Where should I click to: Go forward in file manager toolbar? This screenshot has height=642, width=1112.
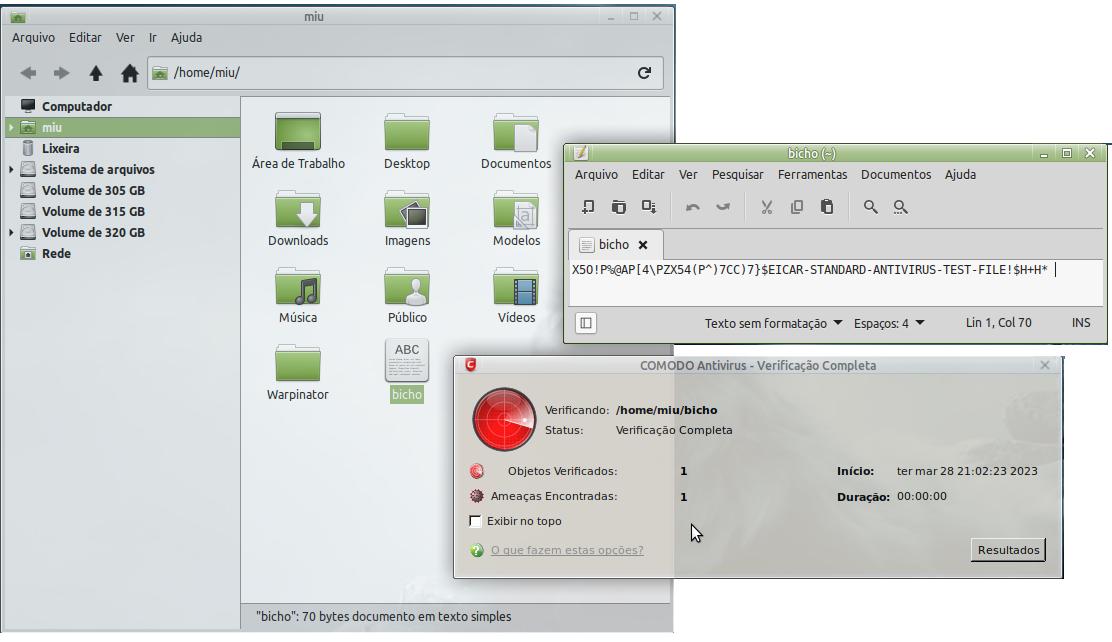(62, 73)
